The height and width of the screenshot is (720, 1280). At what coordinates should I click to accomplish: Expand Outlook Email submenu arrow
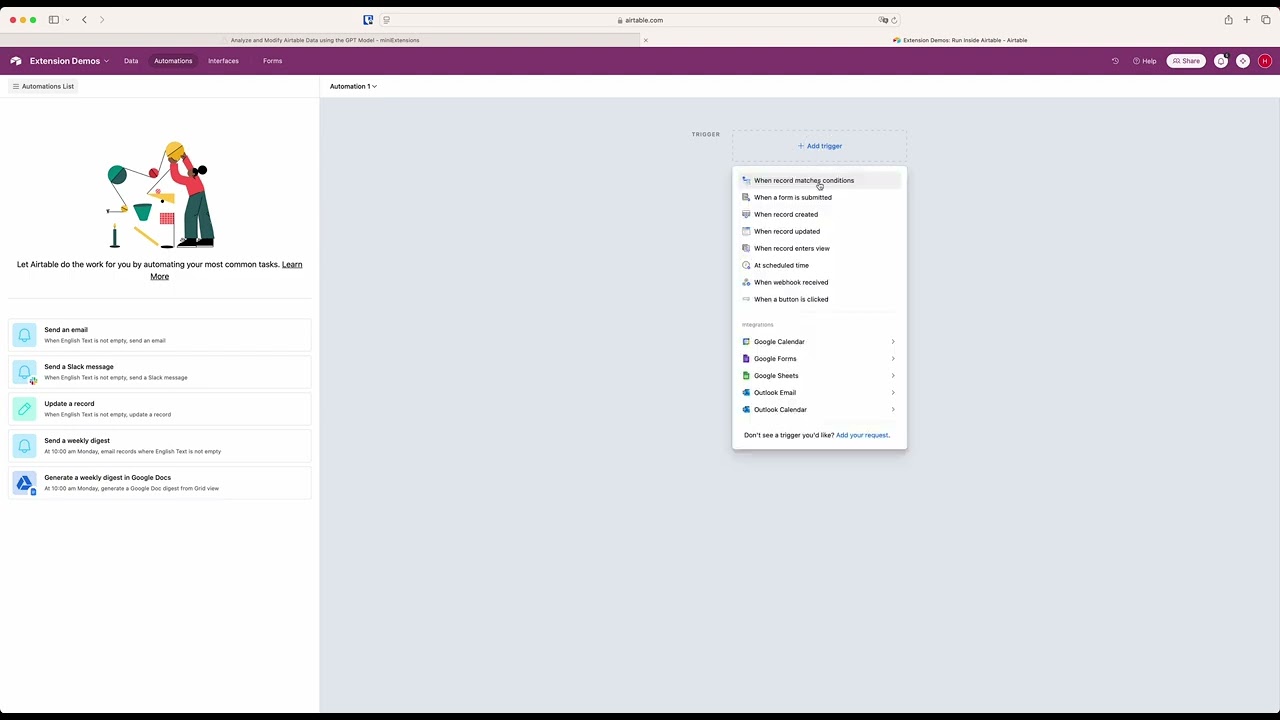(x=893, y=393)
